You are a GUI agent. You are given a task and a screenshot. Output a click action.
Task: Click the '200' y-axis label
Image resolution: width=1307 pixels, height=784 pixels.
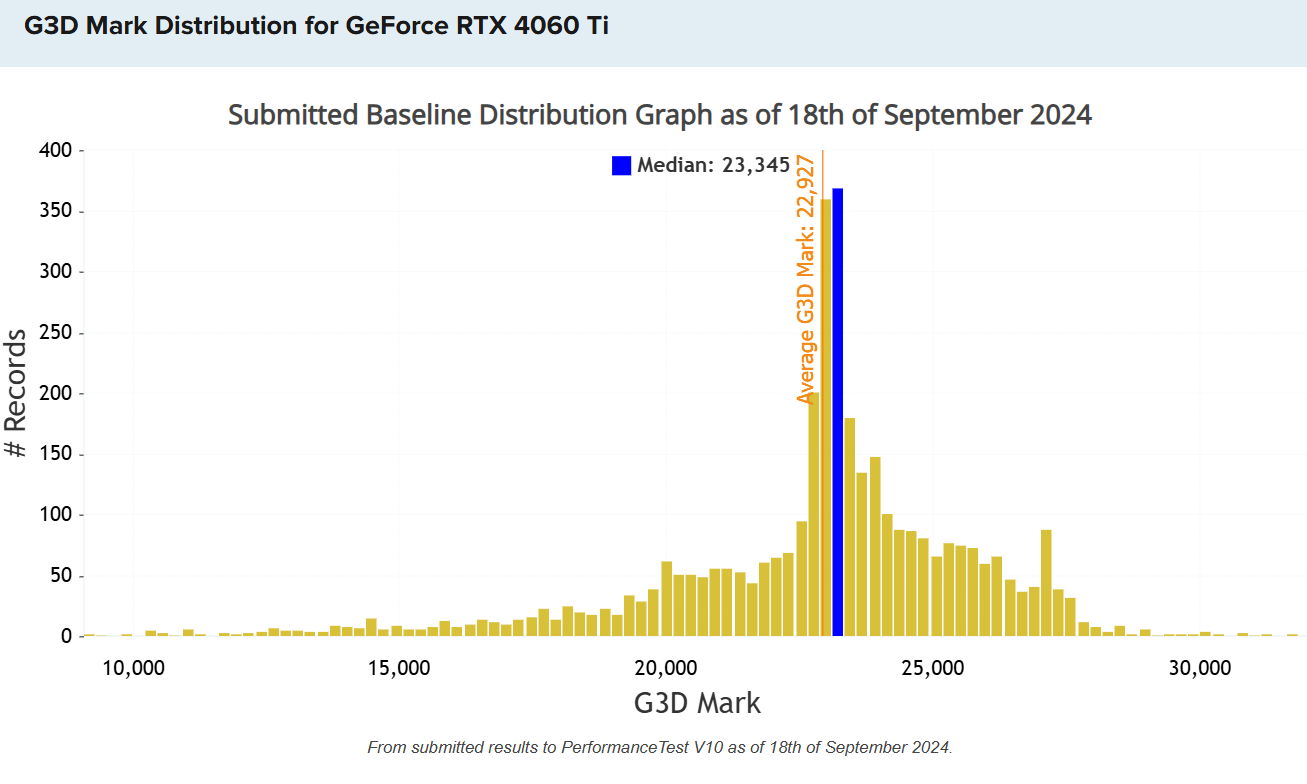click(56, 393)
